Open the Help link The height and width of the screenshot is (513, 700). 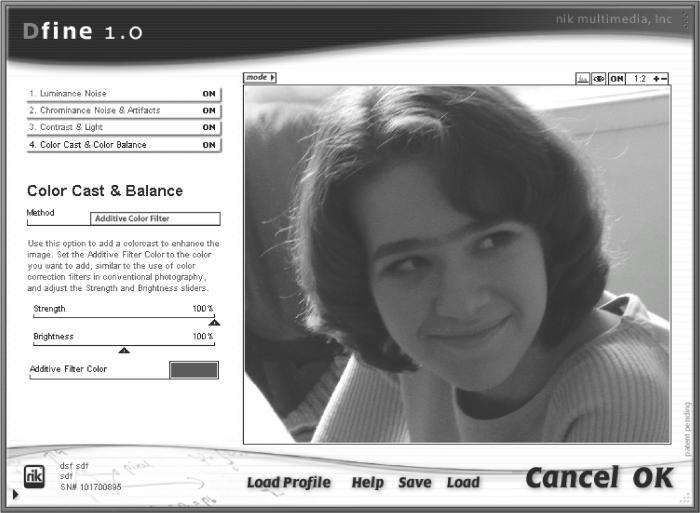(x=368, y=483)
